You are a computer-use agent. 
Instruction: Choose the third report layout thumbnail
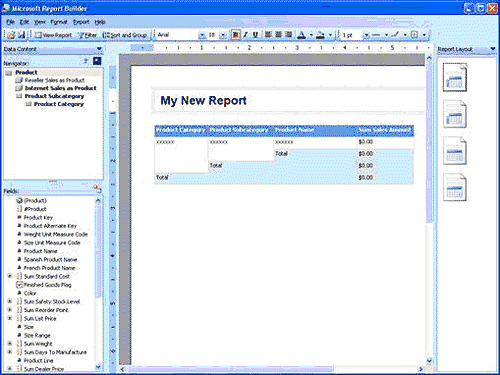coord(455,151)
